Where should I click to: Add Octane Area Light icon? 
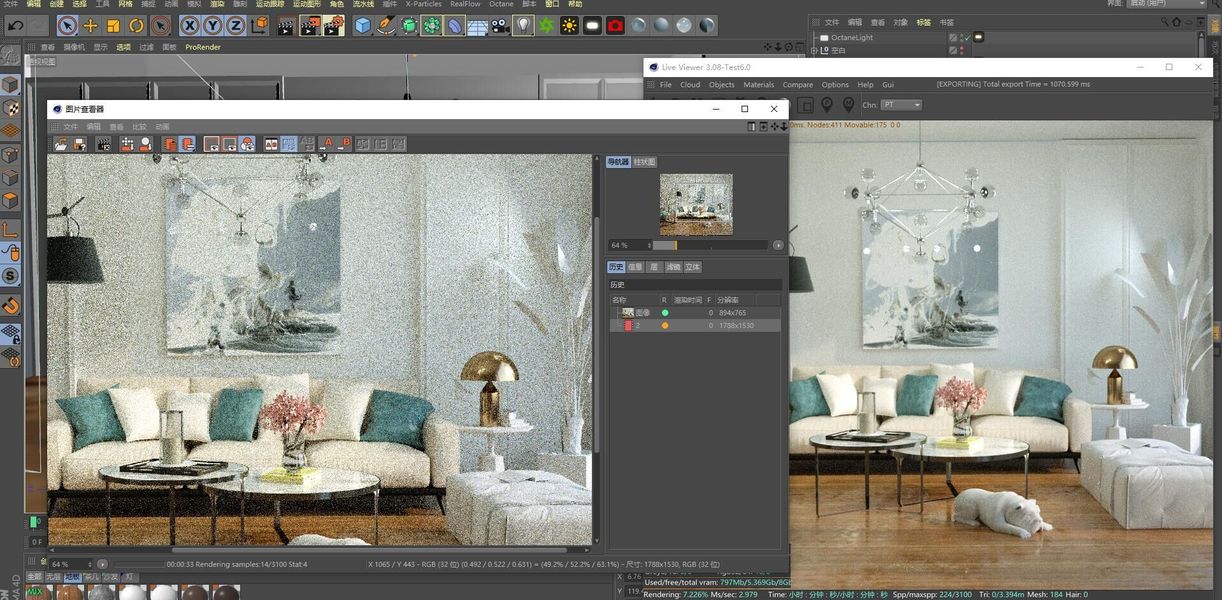point(592,25)
